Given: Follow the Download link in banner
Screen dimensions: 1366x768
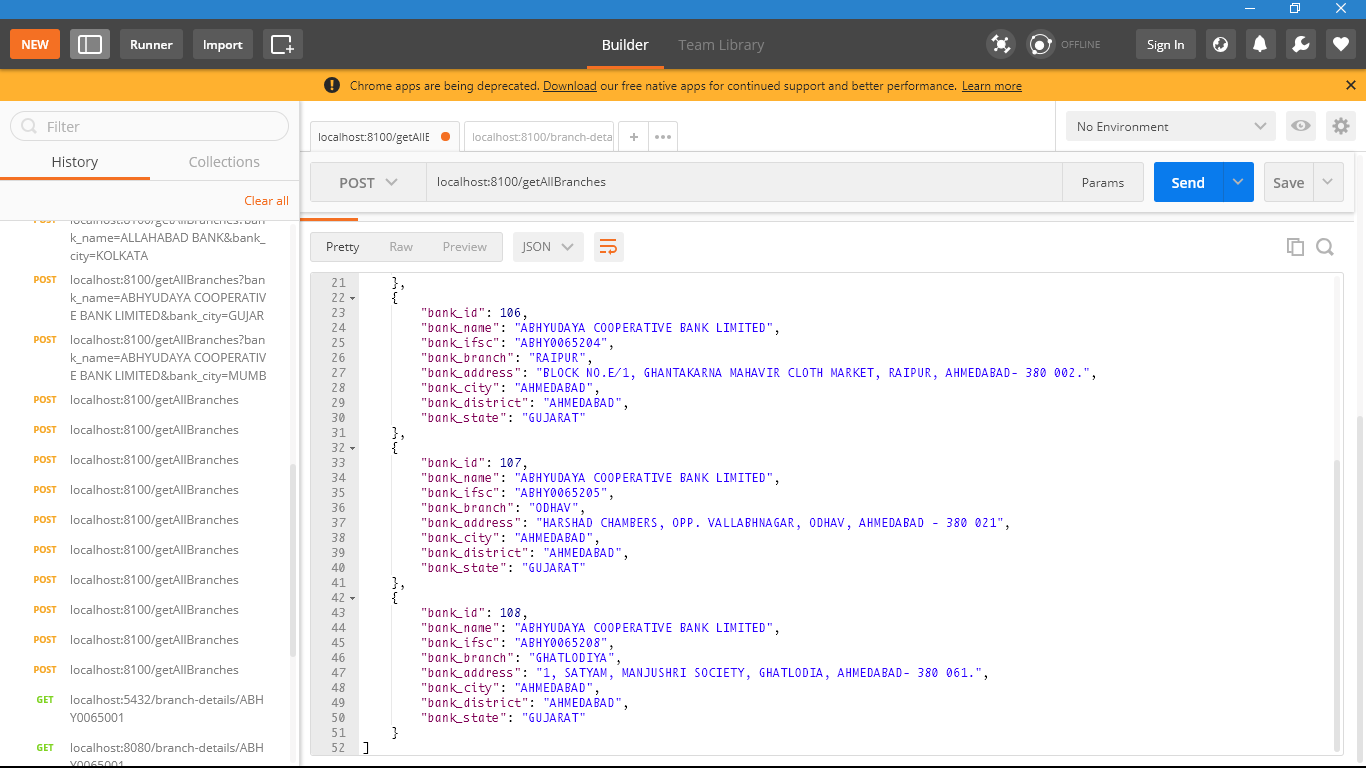Looking at the screenshot, I should point(570,86).
